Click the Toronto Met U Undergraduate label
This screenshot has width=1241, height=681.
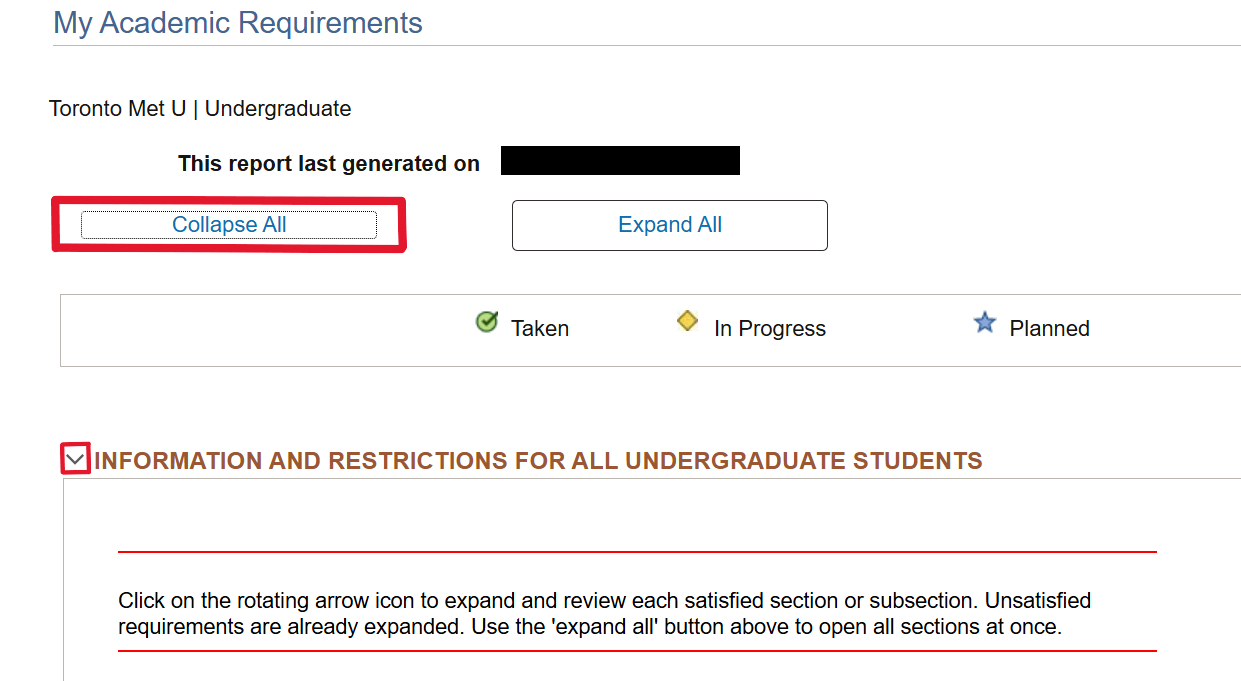[200, 108]
